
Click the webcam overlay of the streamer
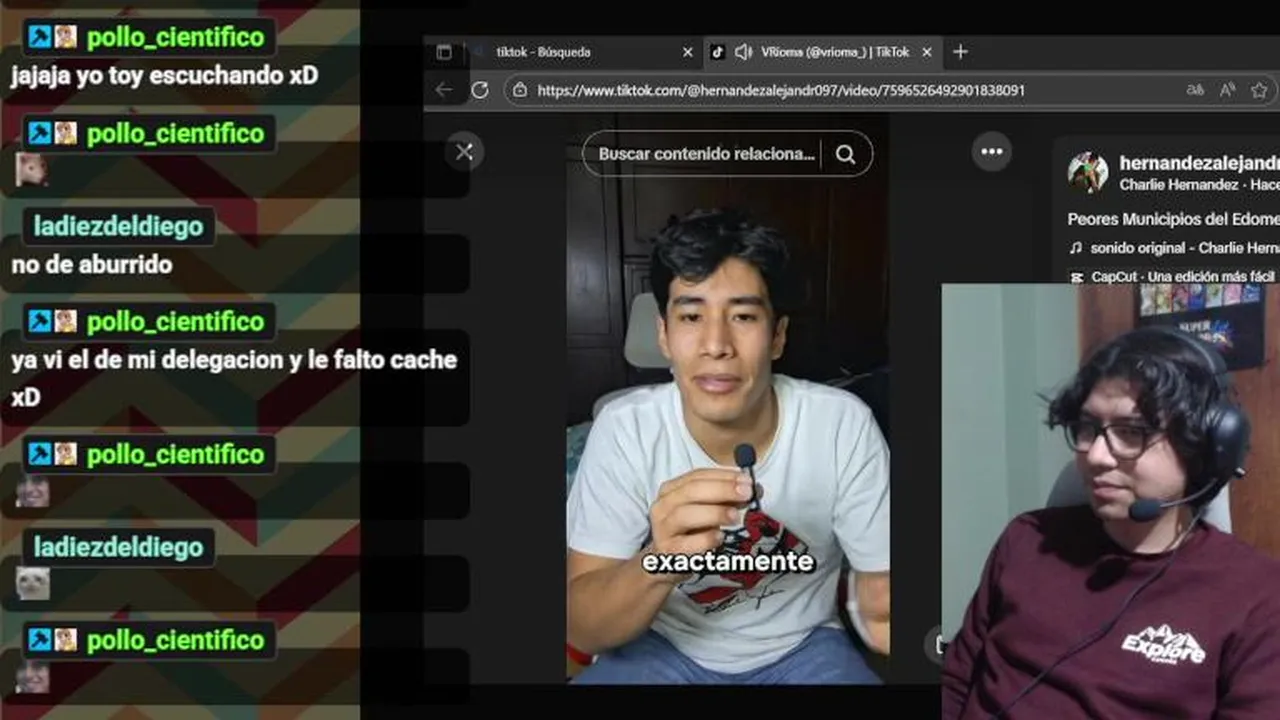click(x=1110, y=501)
